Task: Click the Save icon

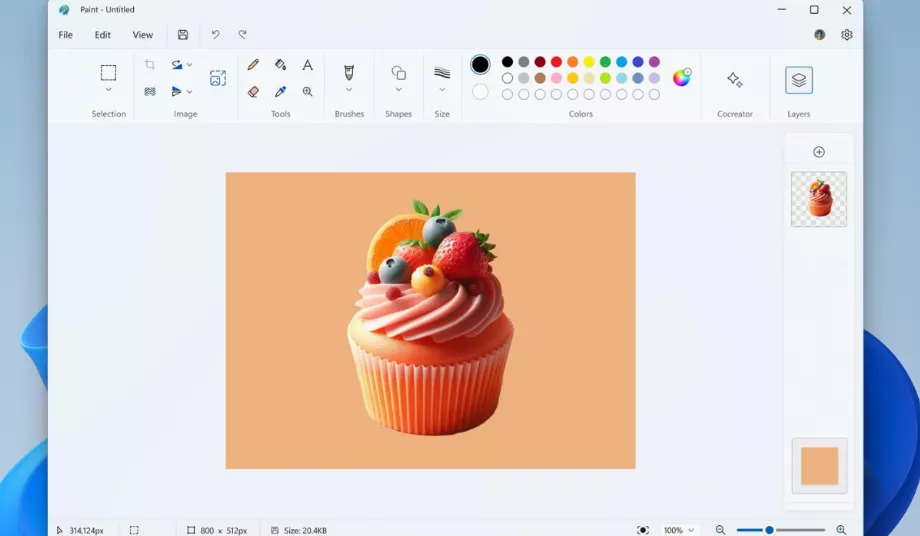Action: point(183,35)
